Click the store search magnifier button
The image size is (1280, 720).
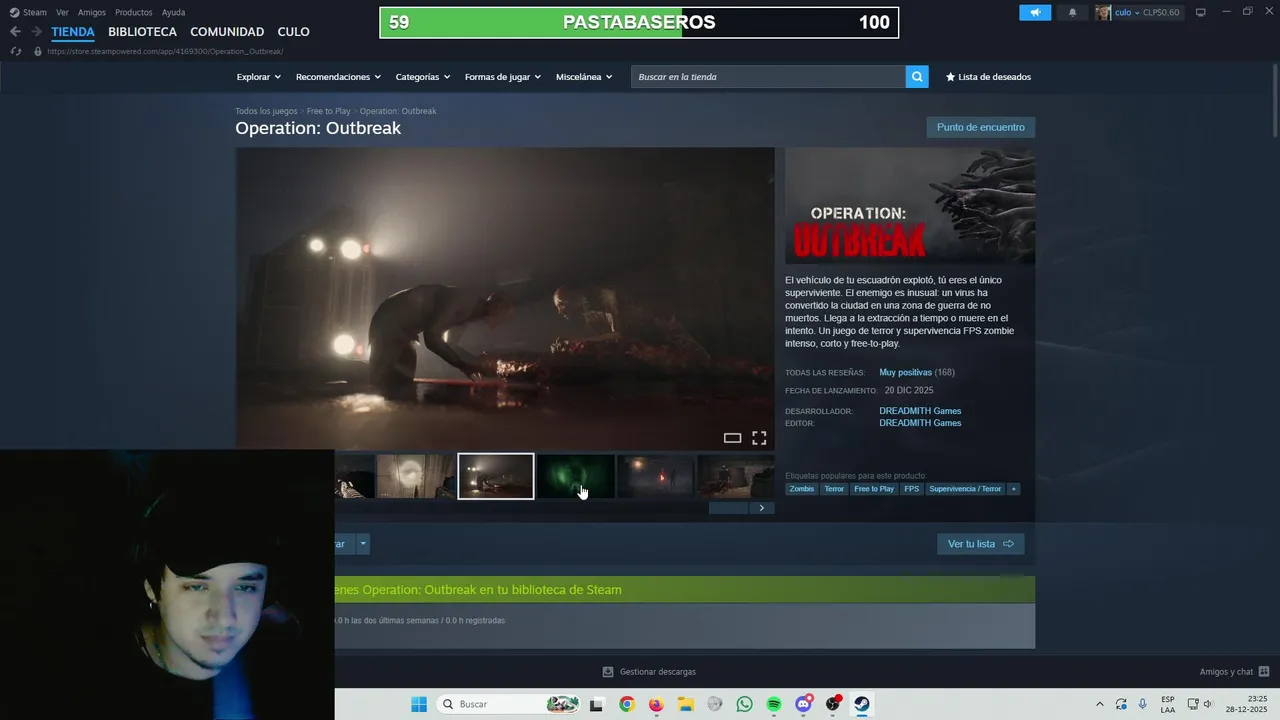click(x=917, y=77)
